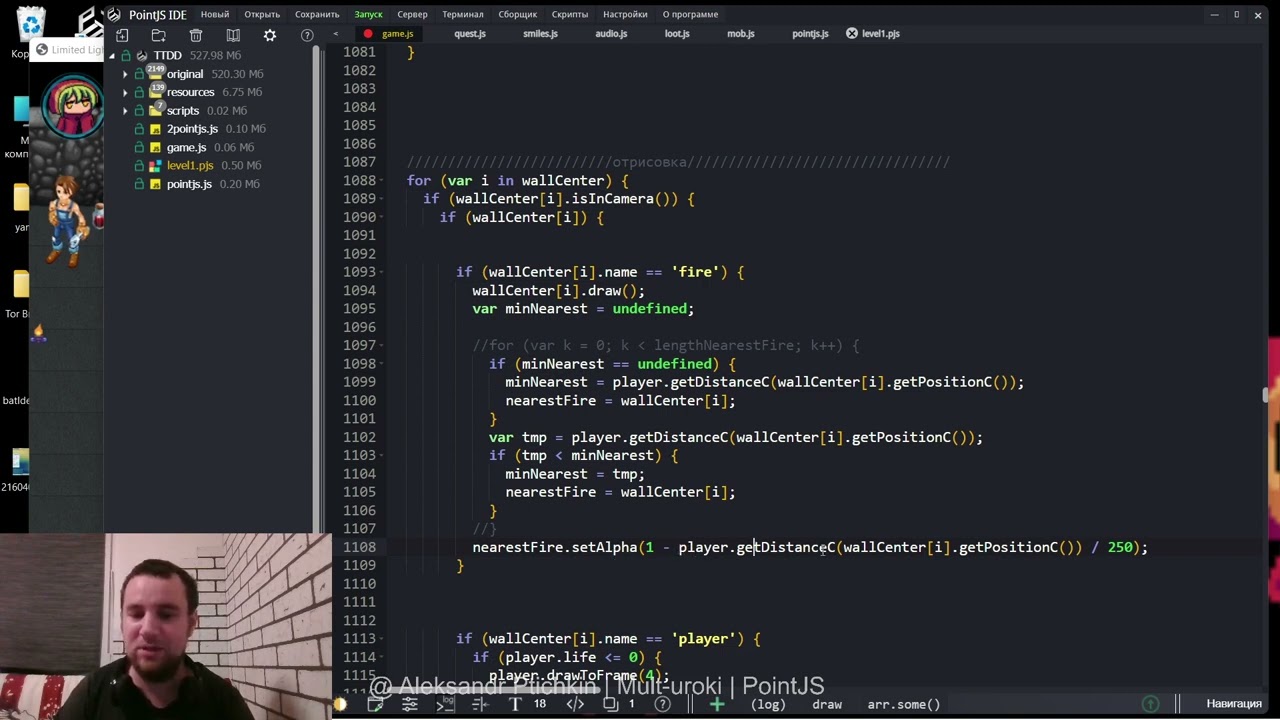This screenshot has height=720, width=1280.
Task: Expand the original folder arrow
Action: coord(125,74)
